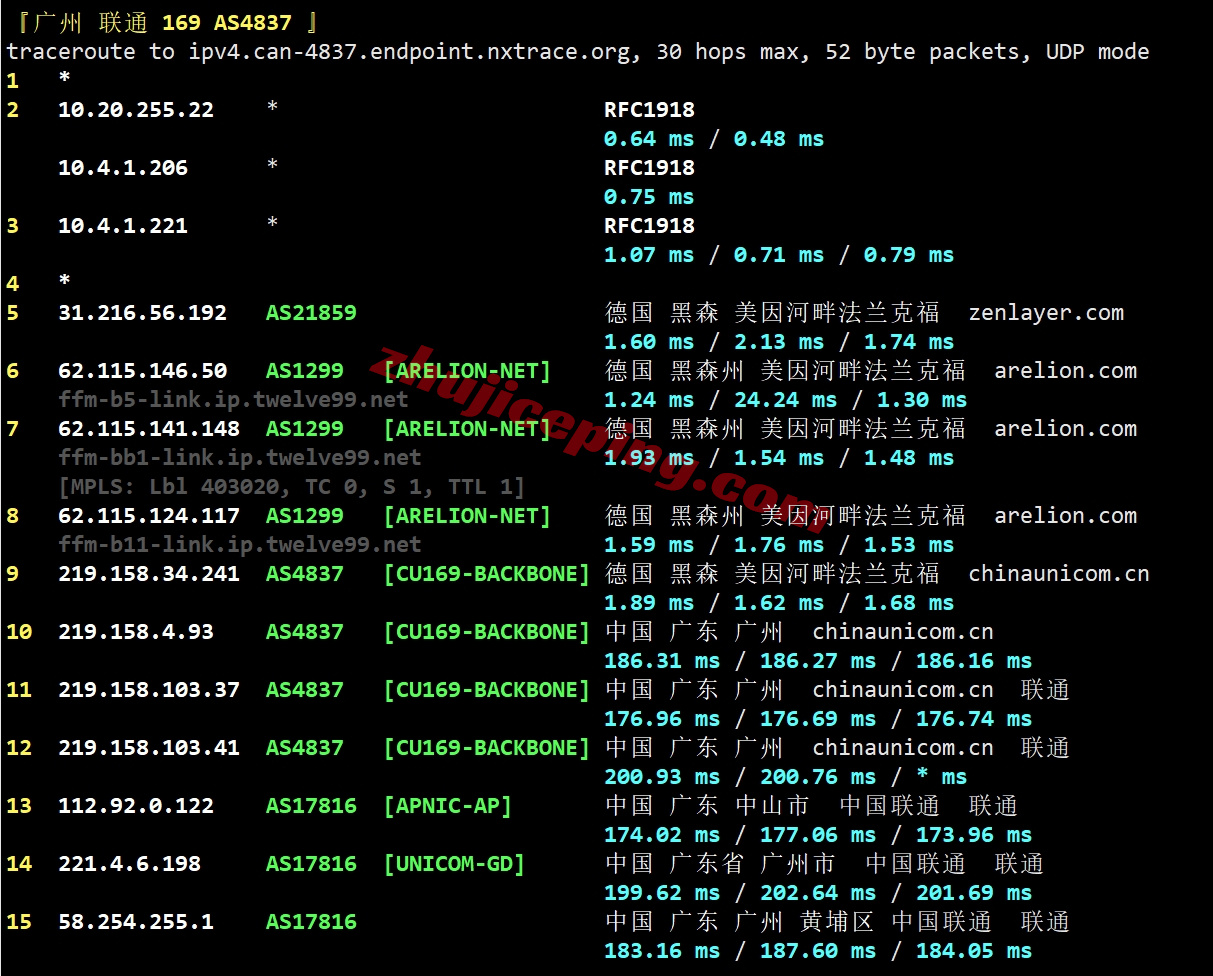Click hostname ffm-b11-link.ip.twelve99.net
The height and width of the screenshot is (976, 1213).
point(240,545)
